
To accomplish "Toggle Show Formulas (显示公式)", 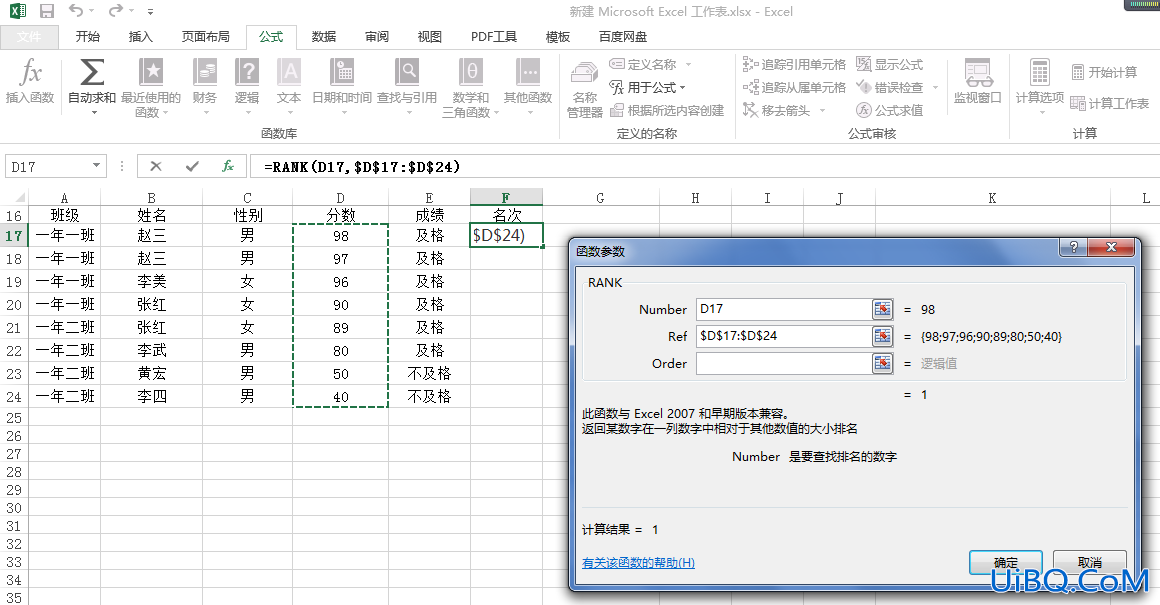I will pyautogui.click(x=890, y=64).
